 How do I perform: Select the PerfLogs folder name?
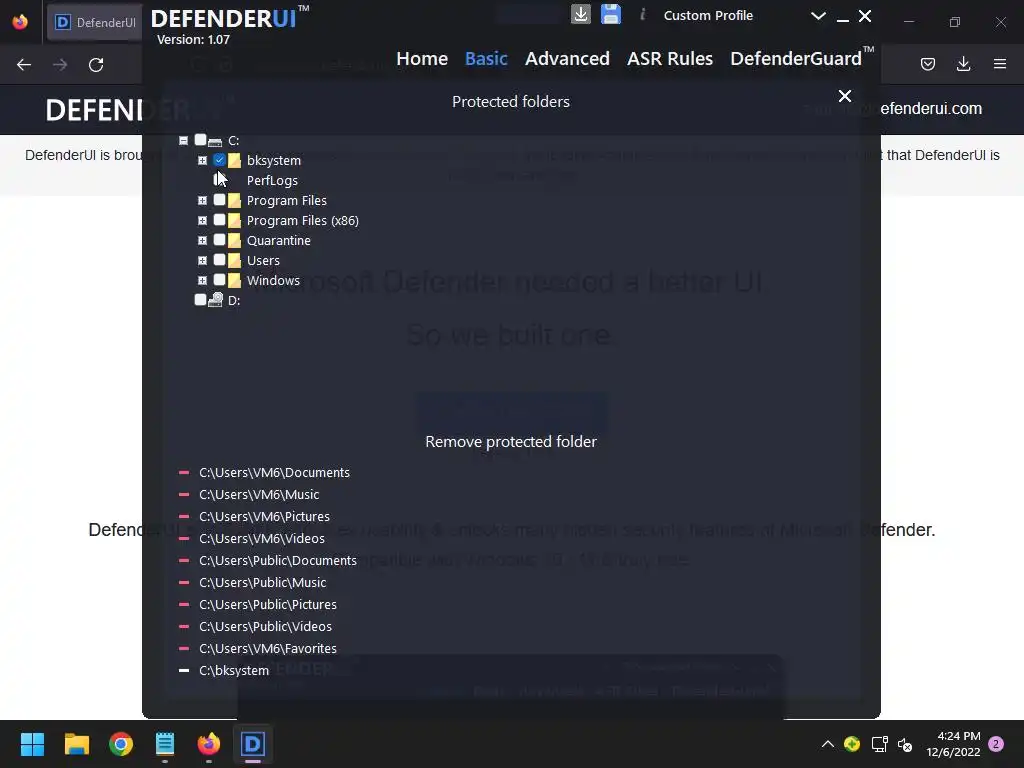click(272, 180)
